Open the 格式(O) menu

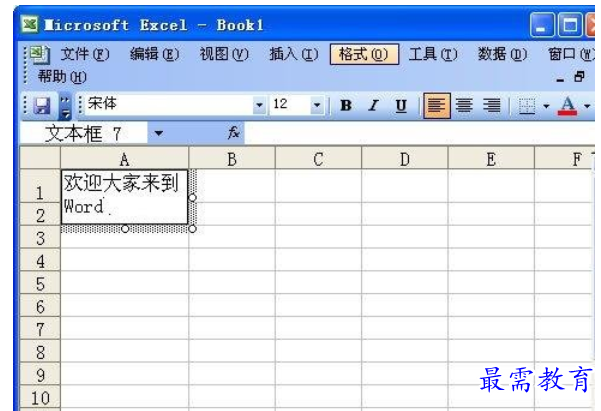[x=364, y=54]
